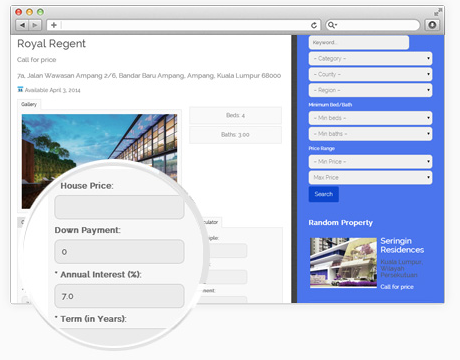Click the blue Search button
Image resolution: width=460 pixels, height=360 pixels.
click(x=324, y=194)
